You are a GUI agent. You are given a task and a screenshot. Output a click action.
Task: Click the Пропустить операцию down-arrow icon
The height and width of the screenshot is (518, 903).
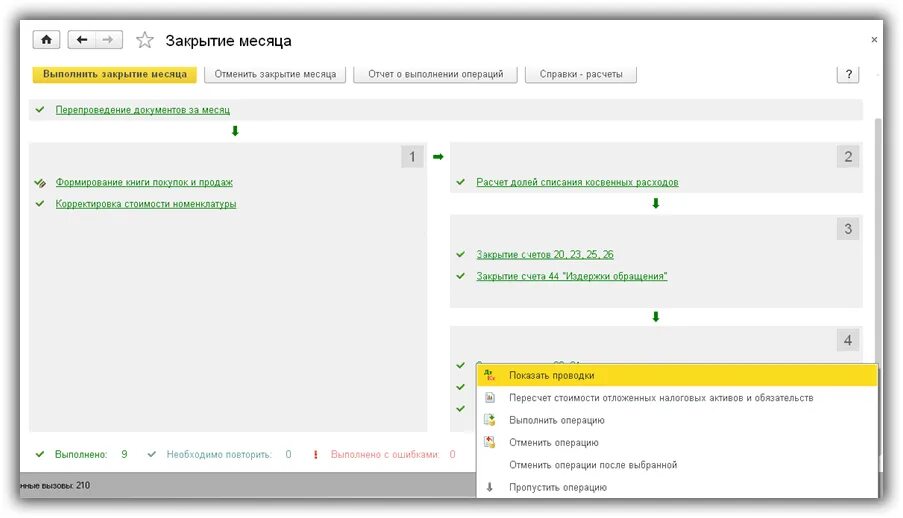pos(490,487)
